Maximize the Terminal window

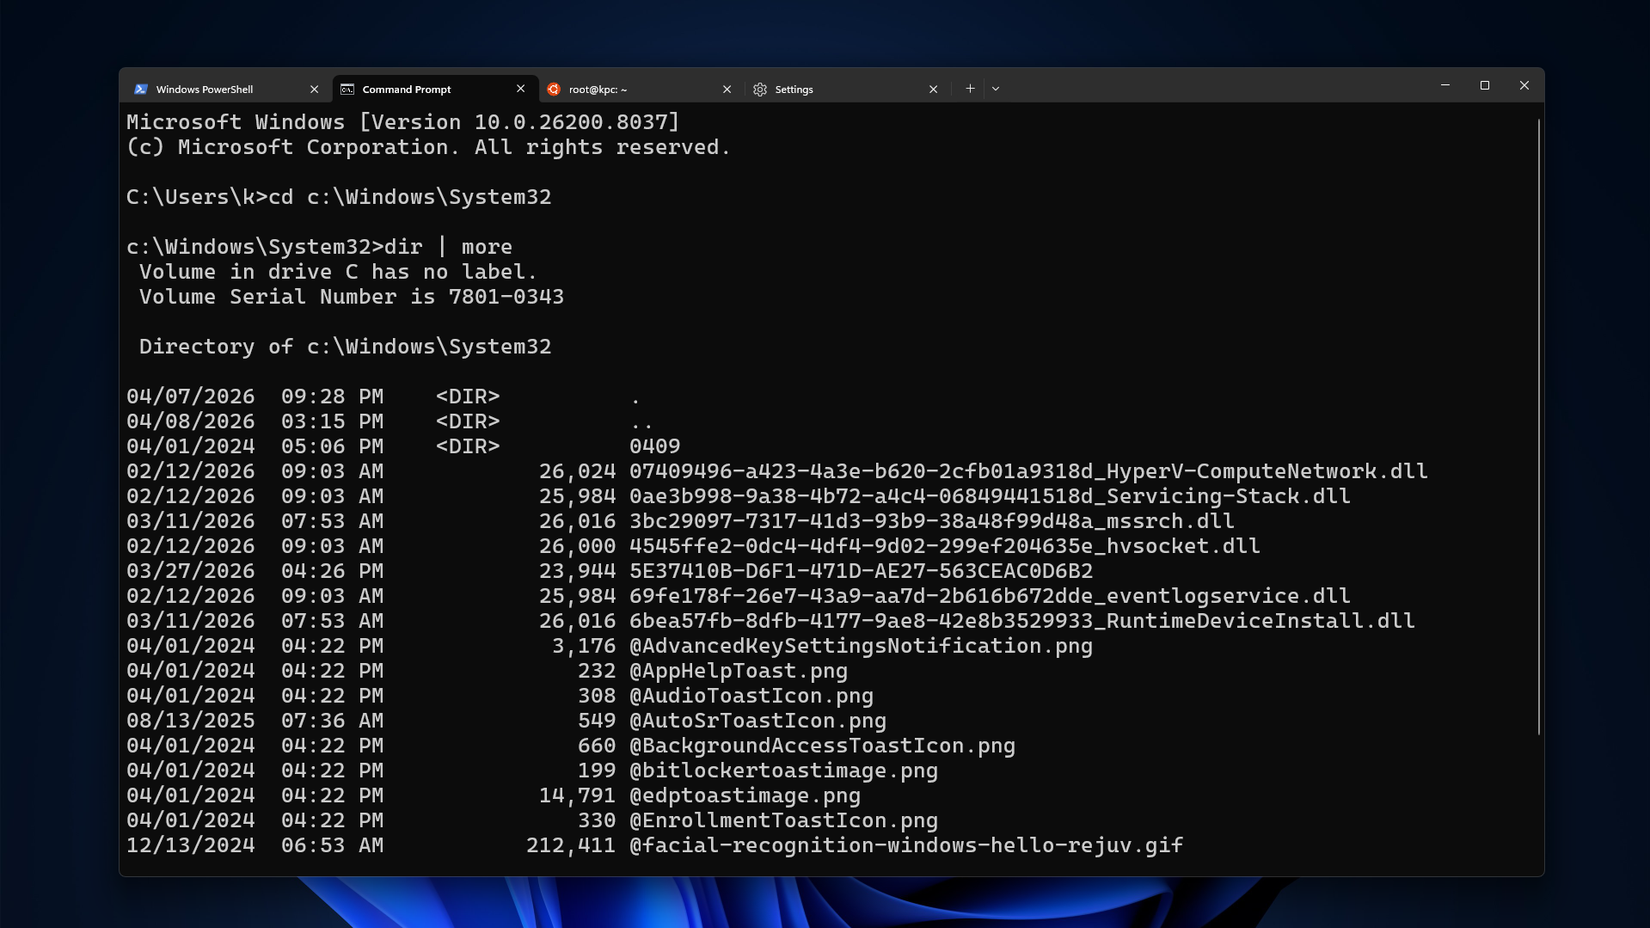(1485, 86)
